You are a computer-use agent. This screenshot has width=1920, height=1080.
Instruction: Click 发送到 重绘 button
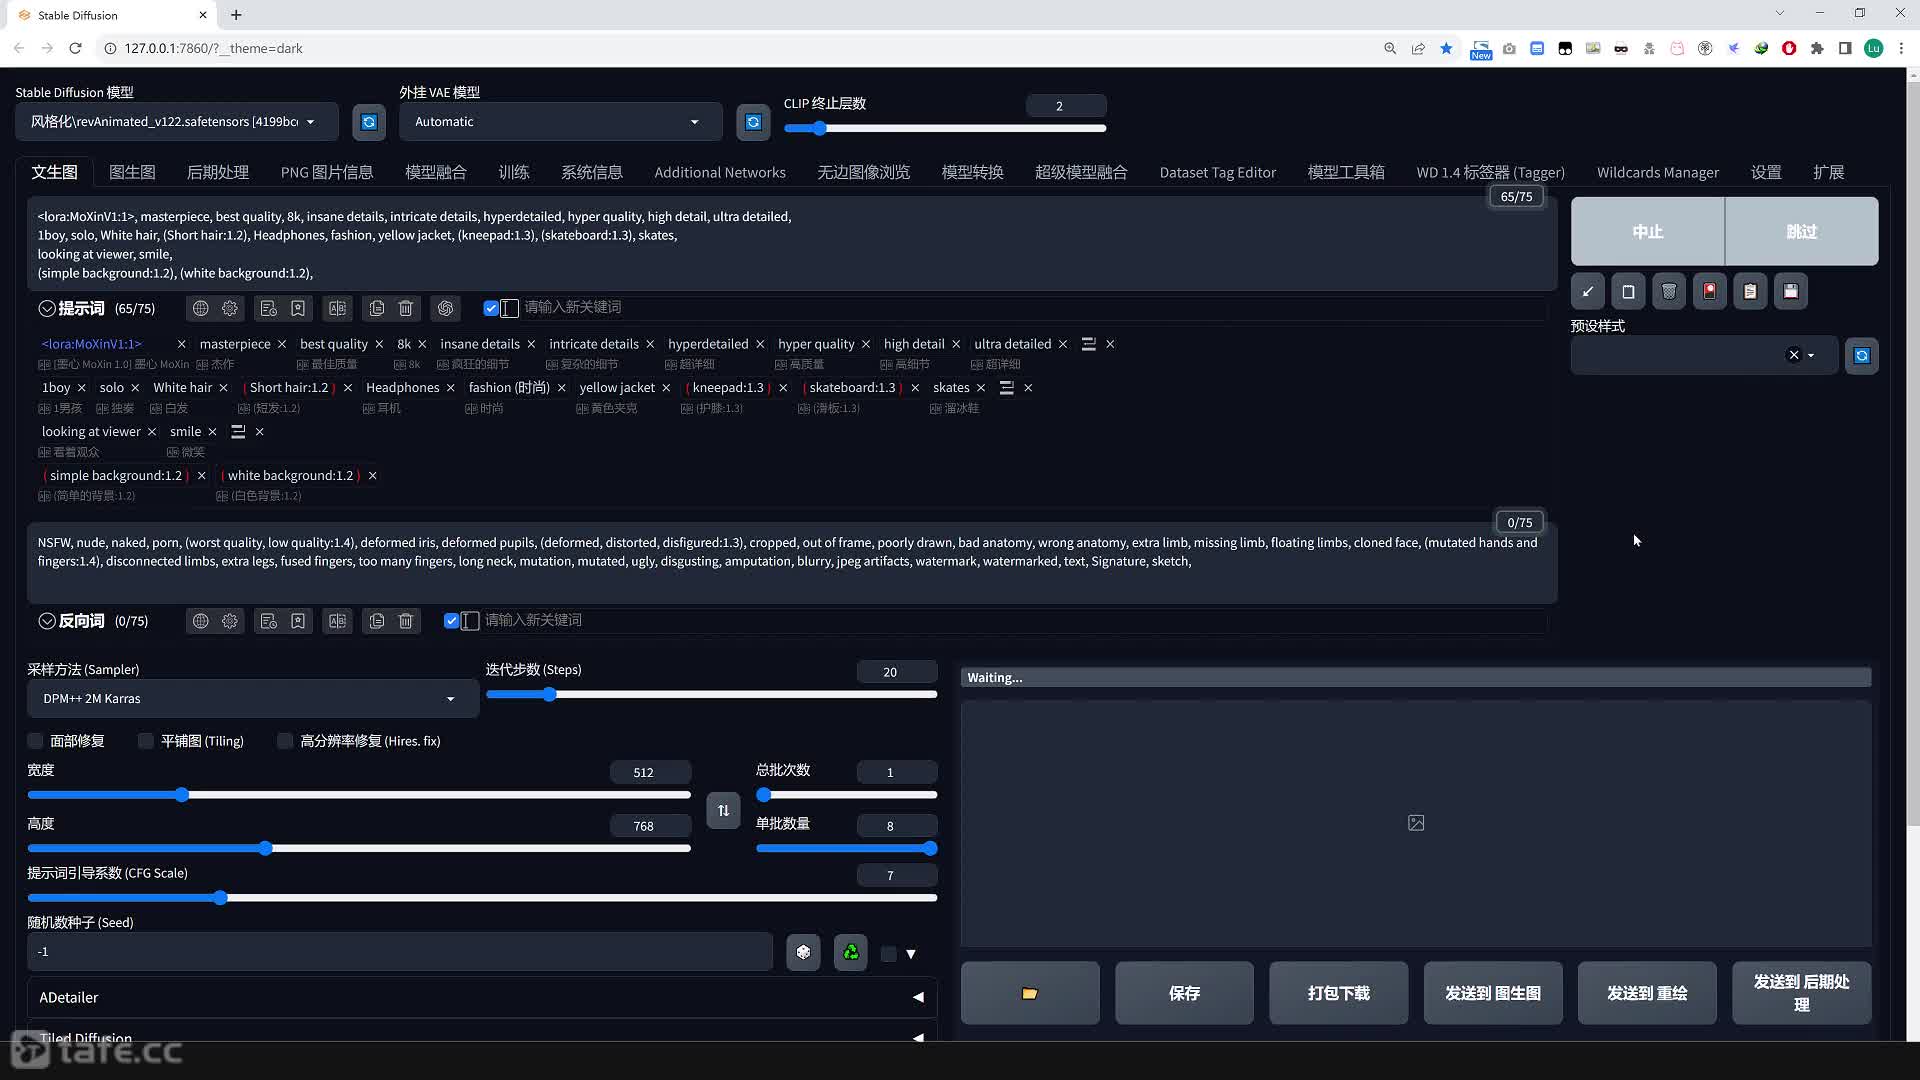point(1647,993)
